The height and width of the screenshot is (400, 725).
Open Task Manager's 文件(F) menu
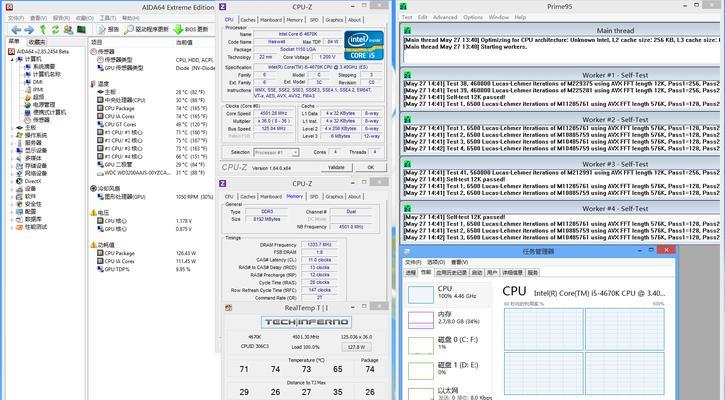coord(413,262)
